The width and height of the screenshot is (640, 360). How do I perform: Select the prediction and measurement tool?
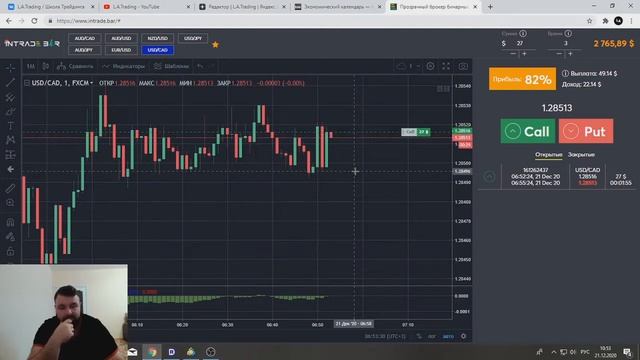pyautogui.click(x=10, y=155)
